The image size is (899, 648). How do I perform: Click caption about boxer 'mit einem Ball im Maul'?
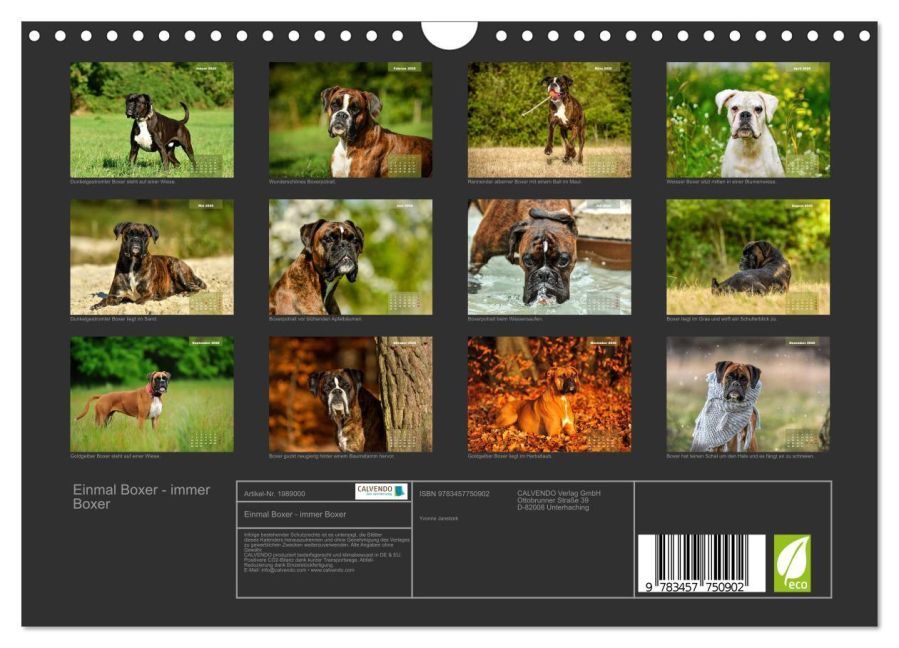[x=525, y=182]
